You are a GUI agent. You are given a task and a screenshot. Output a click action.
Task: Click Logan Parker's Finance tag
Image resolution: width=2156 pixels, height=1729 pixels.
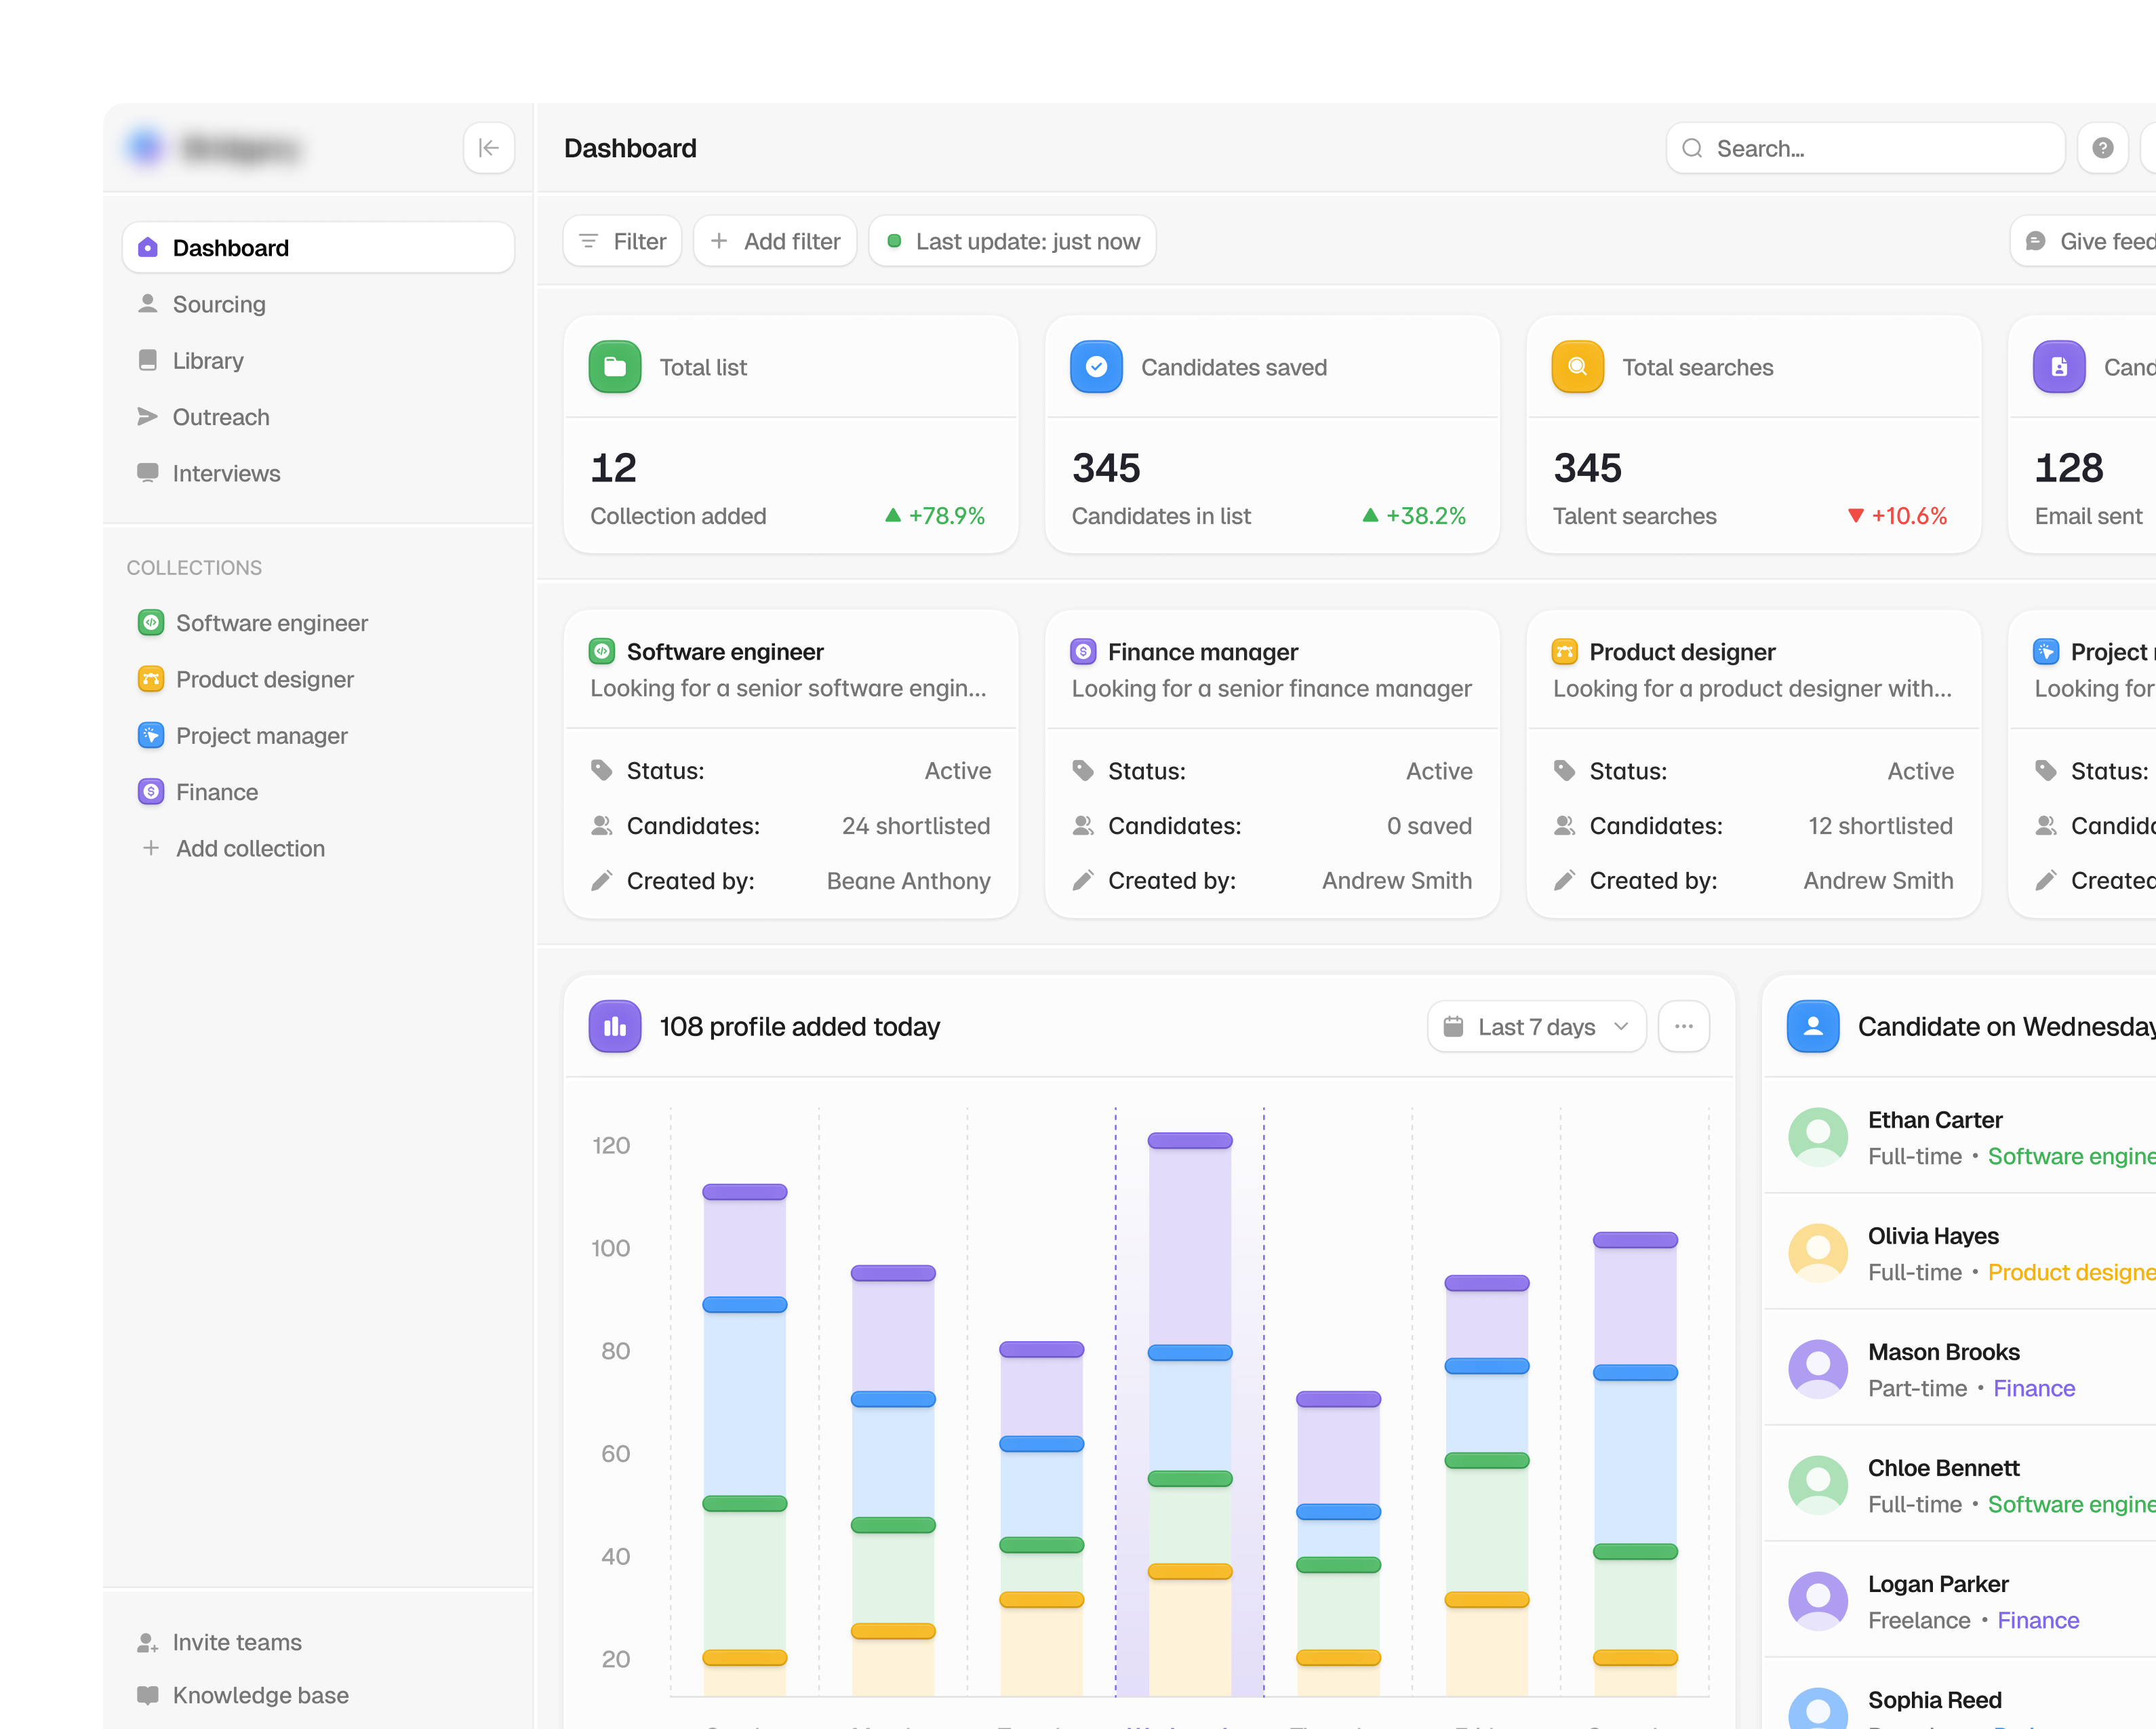click(x=2038, y=1620)
